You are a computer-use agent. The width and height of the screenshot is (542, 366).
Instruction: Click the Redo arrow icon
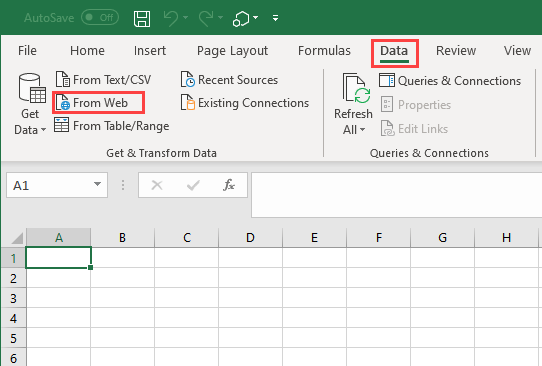point(206,18)
